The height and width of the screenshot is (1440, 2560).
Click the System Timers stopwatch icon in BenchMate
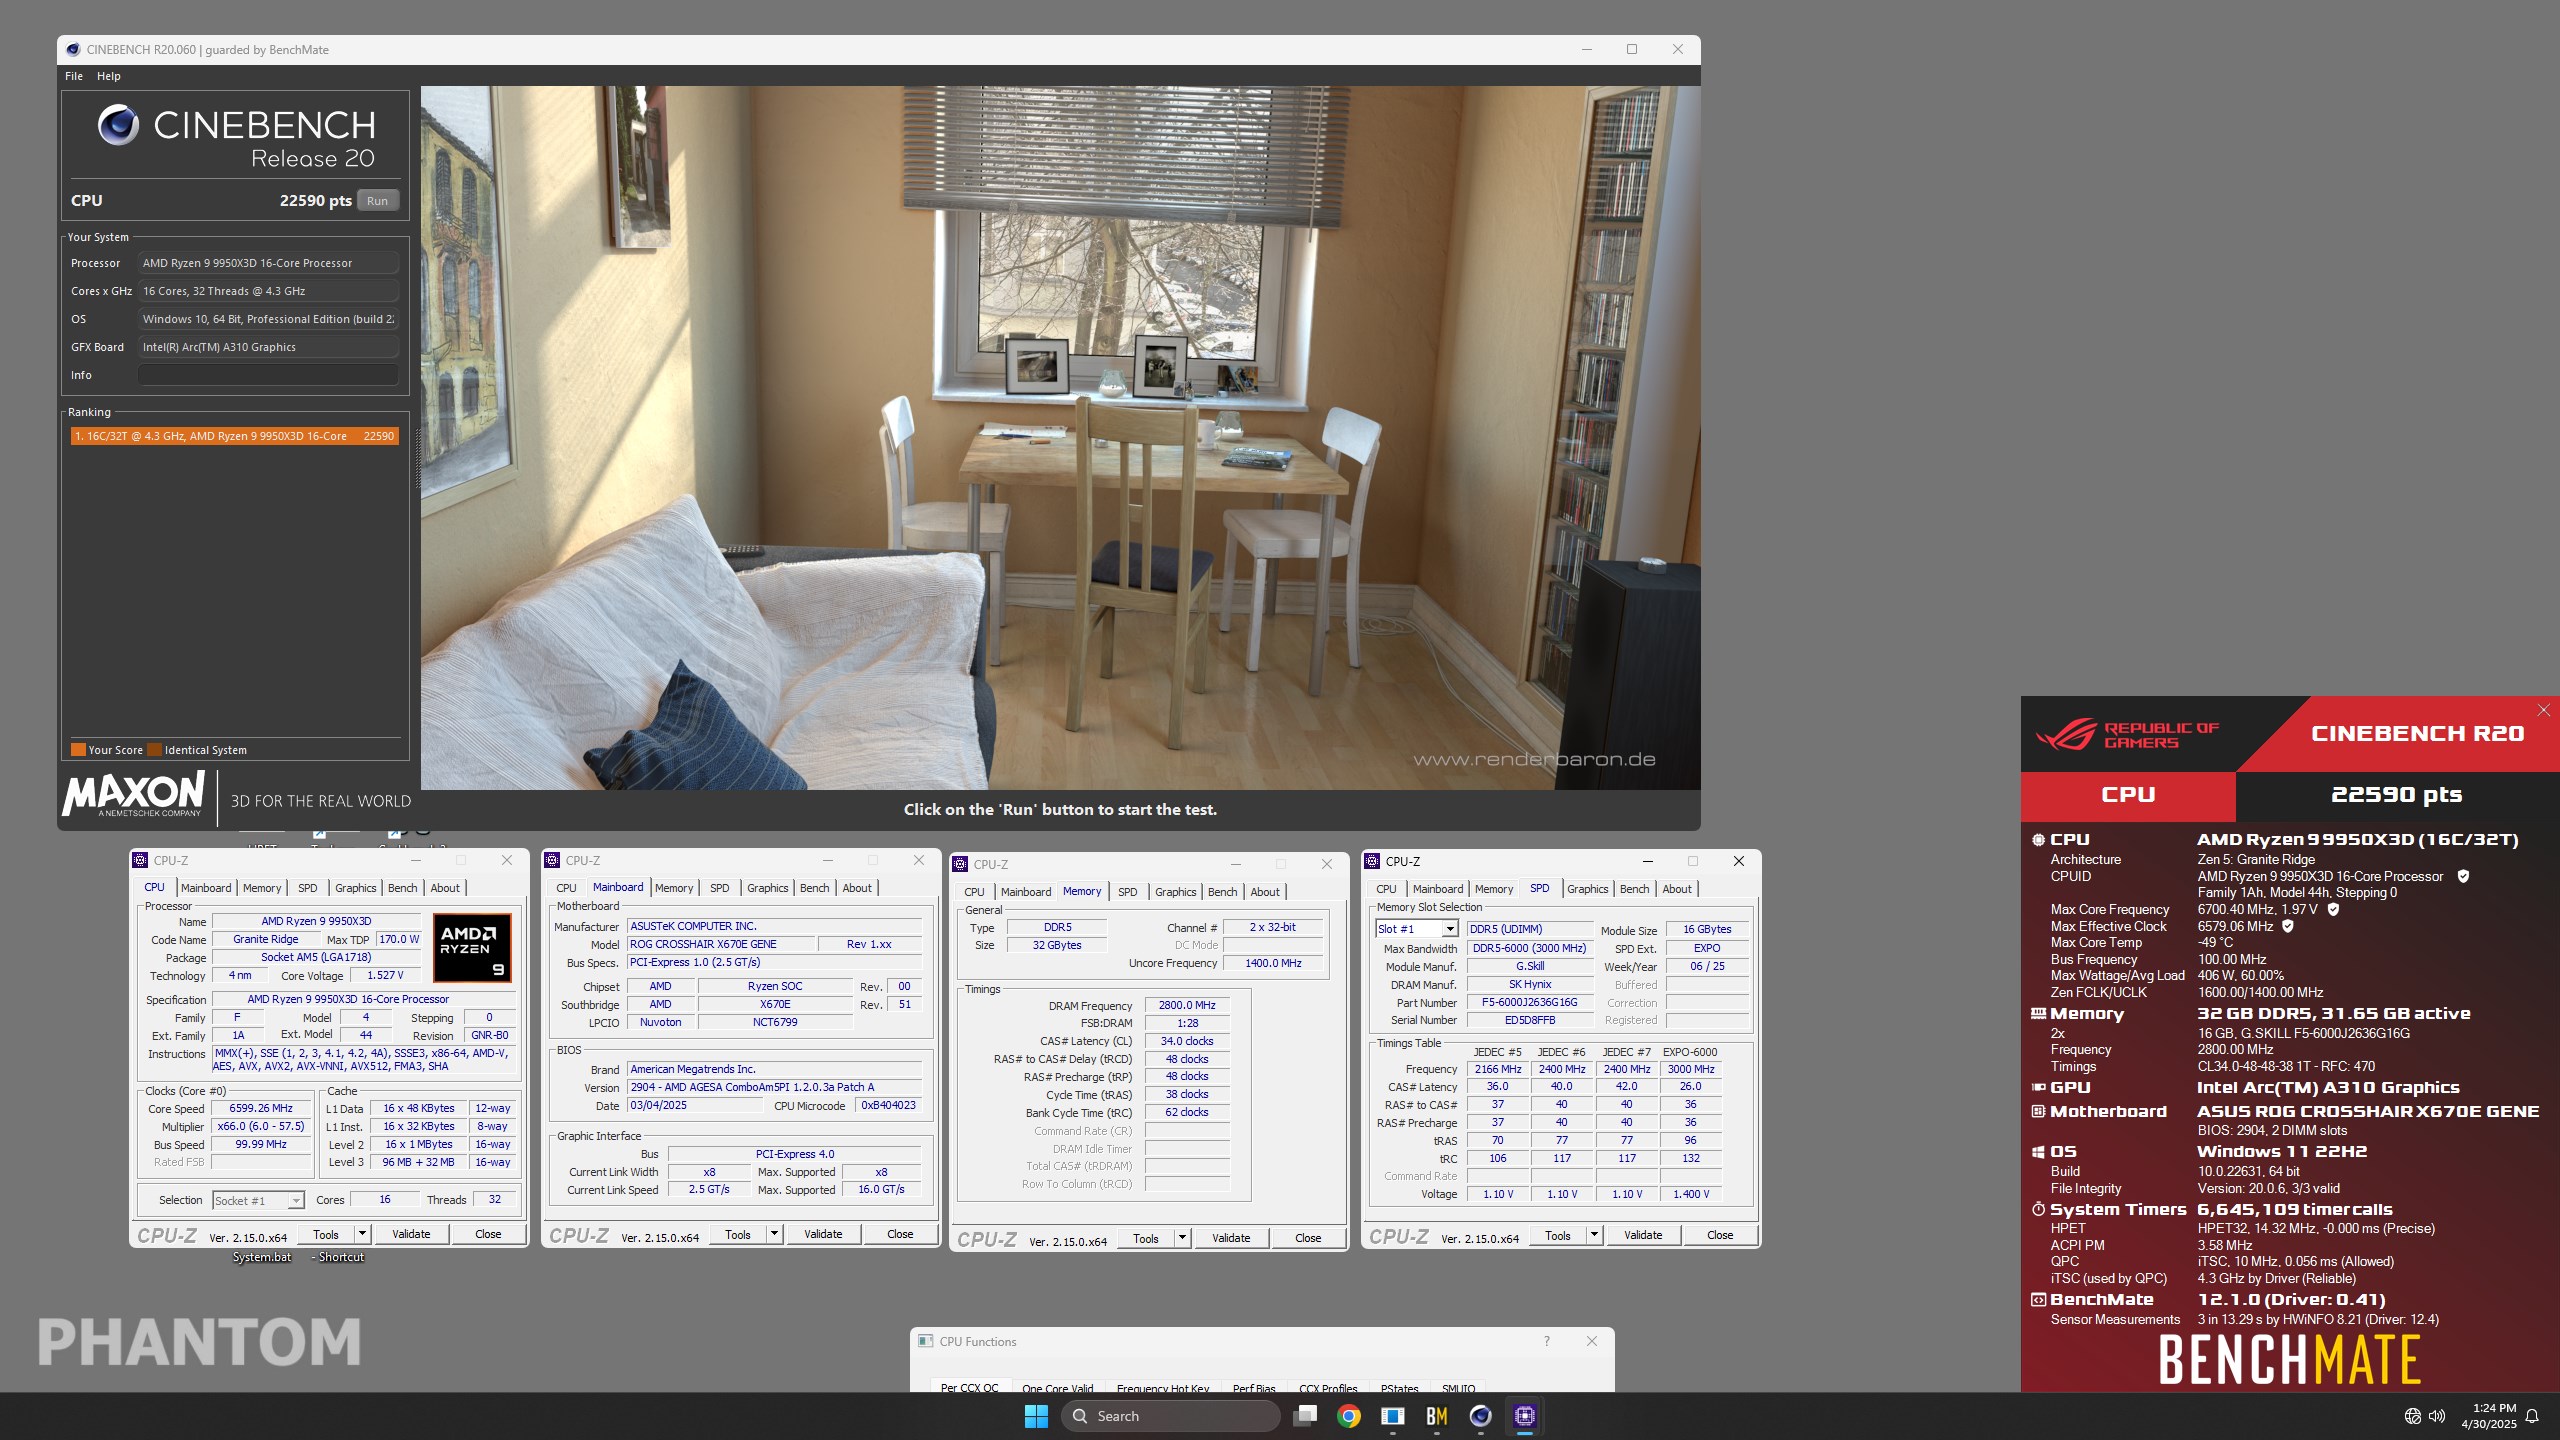point(2038,1210)
